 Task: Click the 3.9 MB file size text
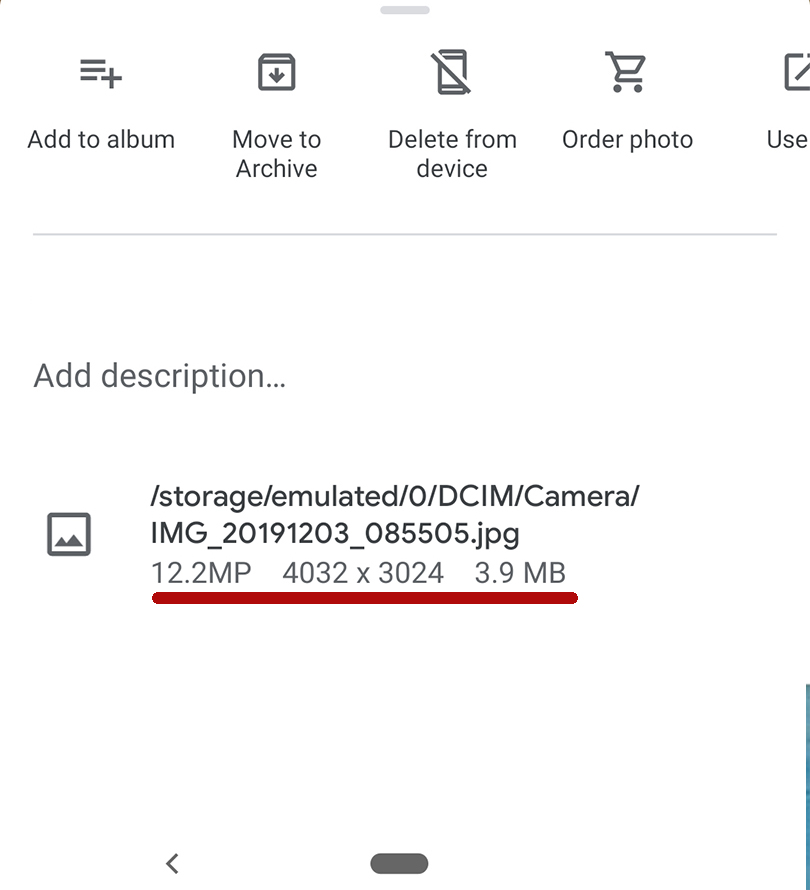coord(520,573)
